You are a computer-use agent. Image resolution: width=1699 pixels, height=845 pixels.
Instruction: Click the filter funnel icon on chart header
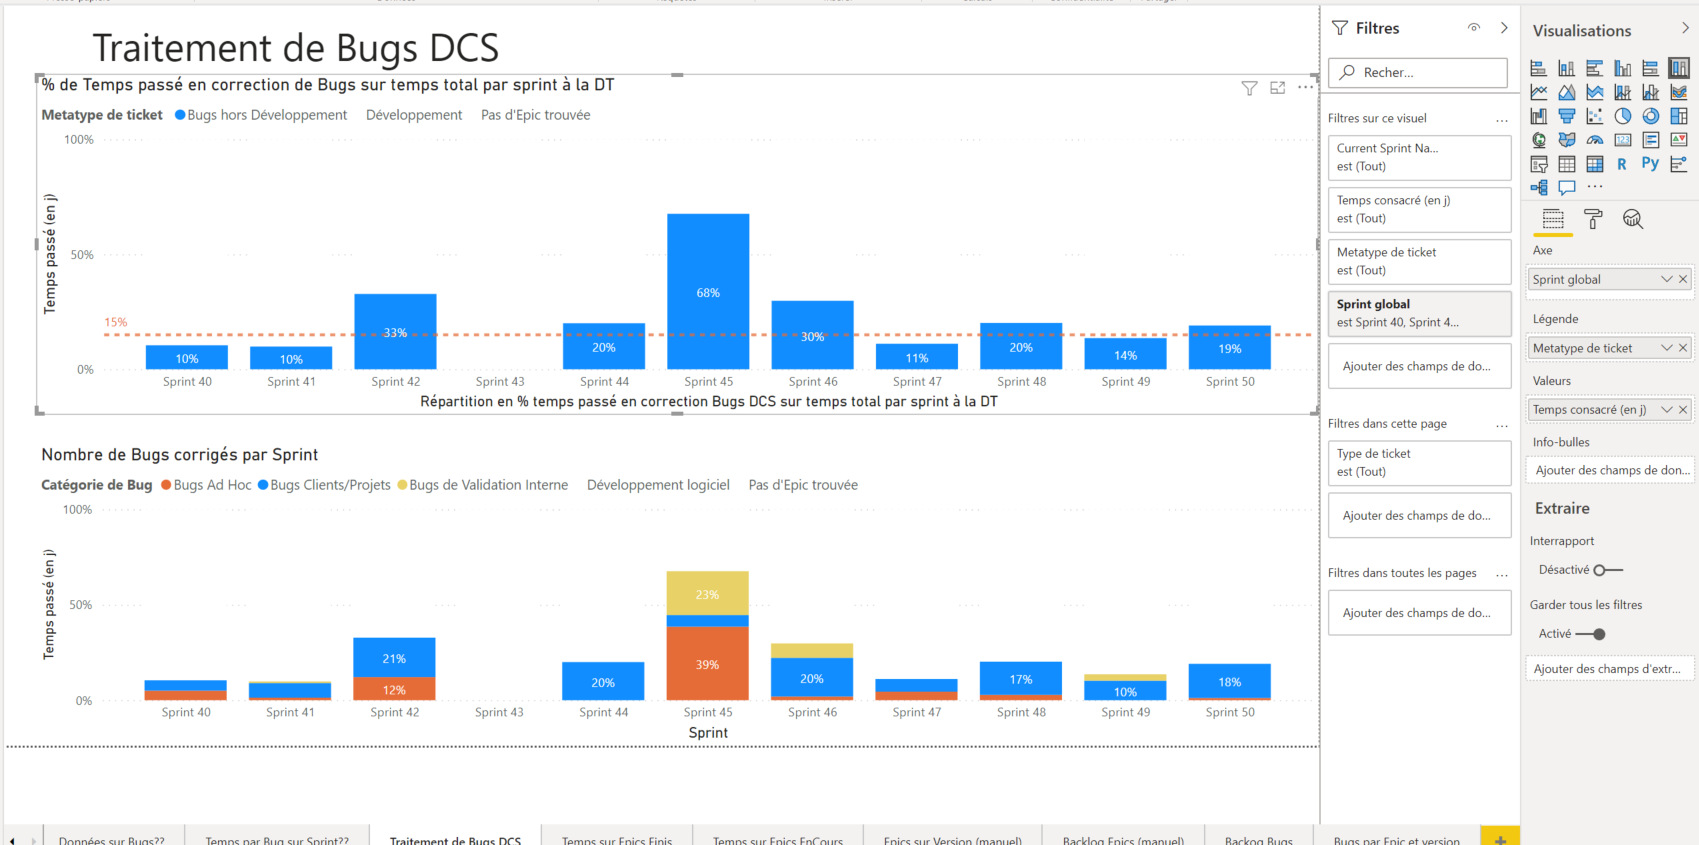point(1249,88)
